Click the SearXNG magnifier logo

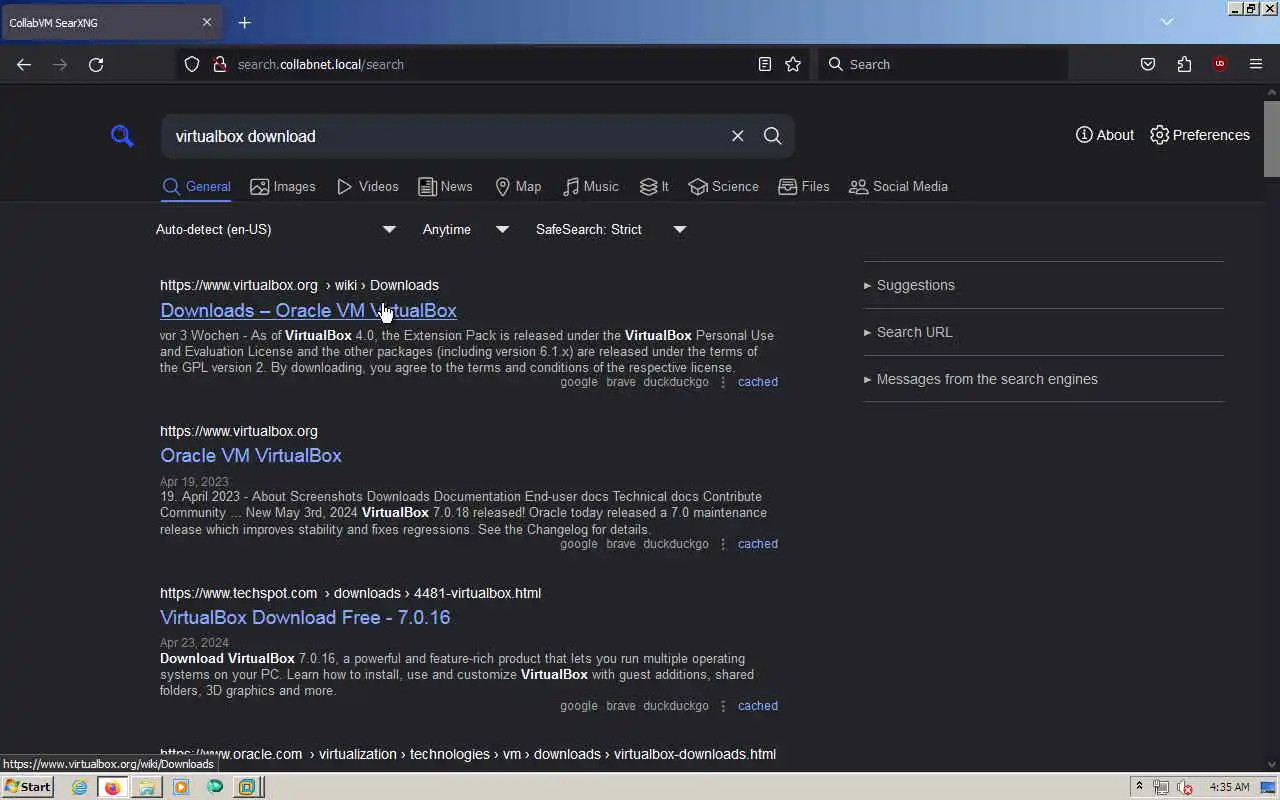pos(122,136)
